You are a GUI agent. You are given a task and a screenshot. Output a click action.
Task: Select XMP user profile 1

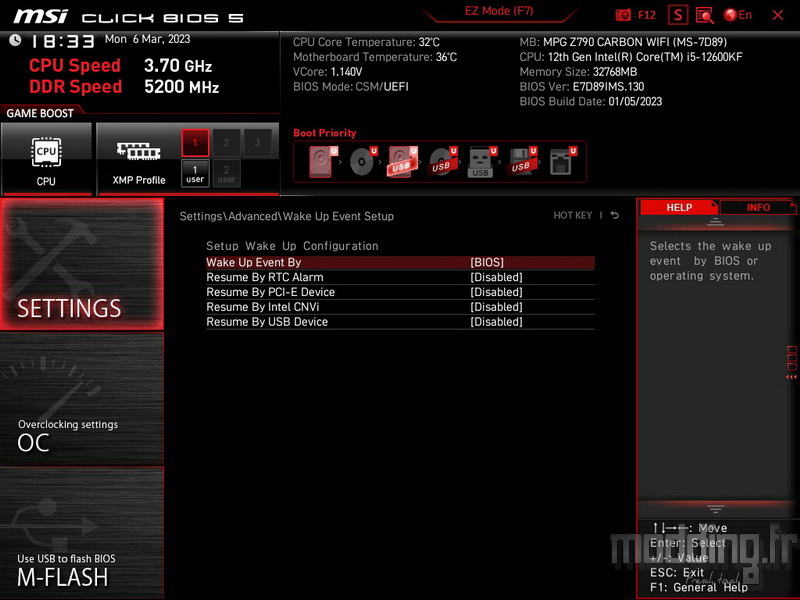coord(195,173)
